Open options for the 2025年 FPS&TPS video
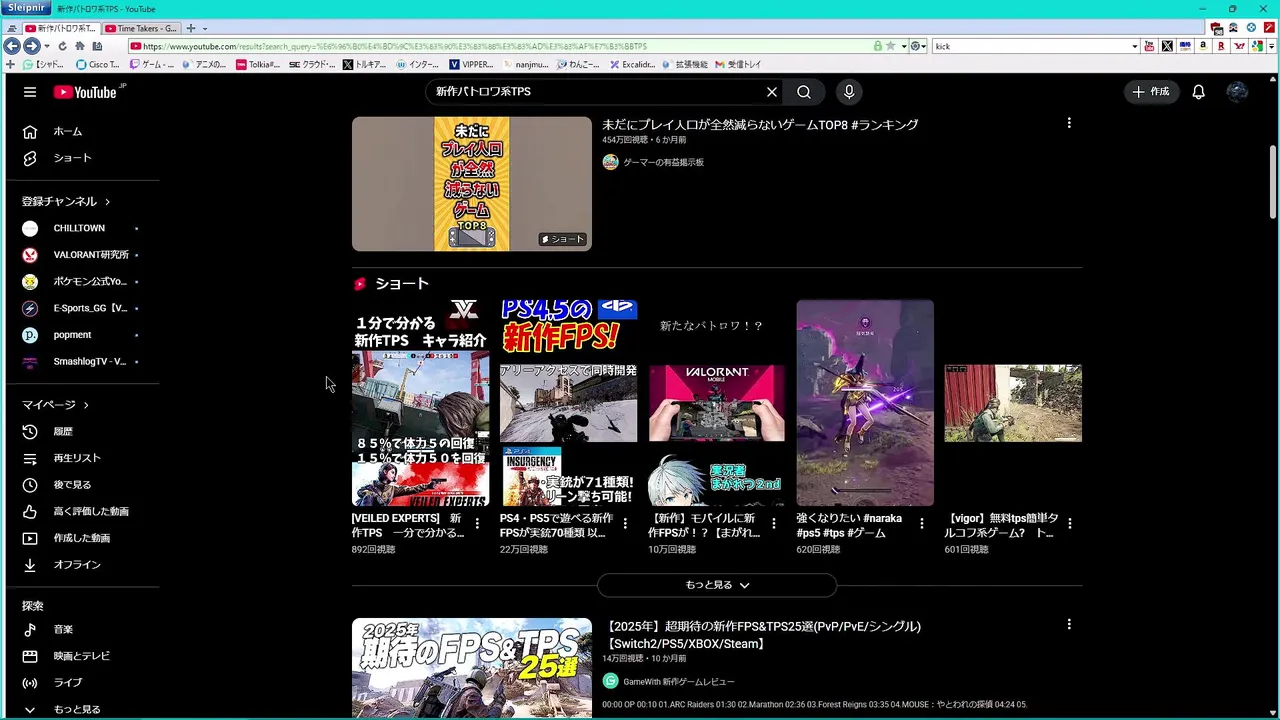The image size is (1280, 720). coord(1069,624)
